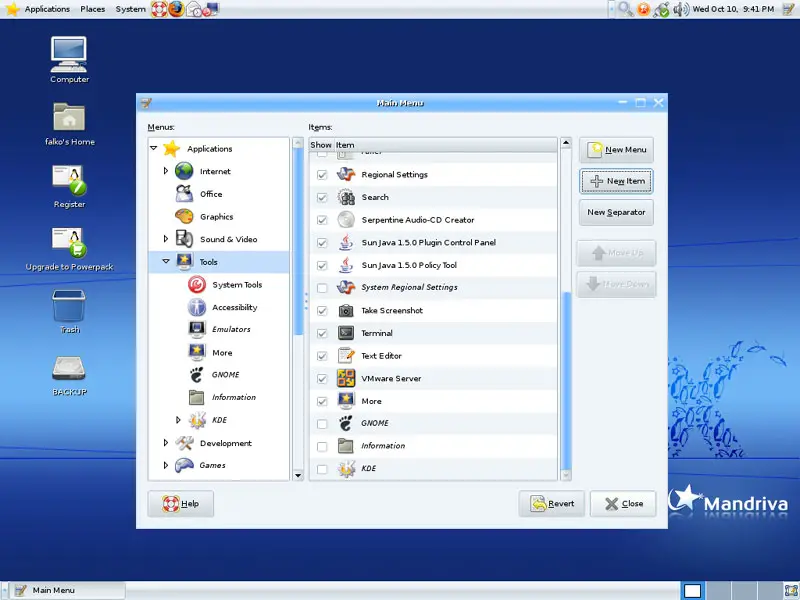Viewport: 800px width, 600px height.
Task: Click the New Item button
Action: pos(616,181)
